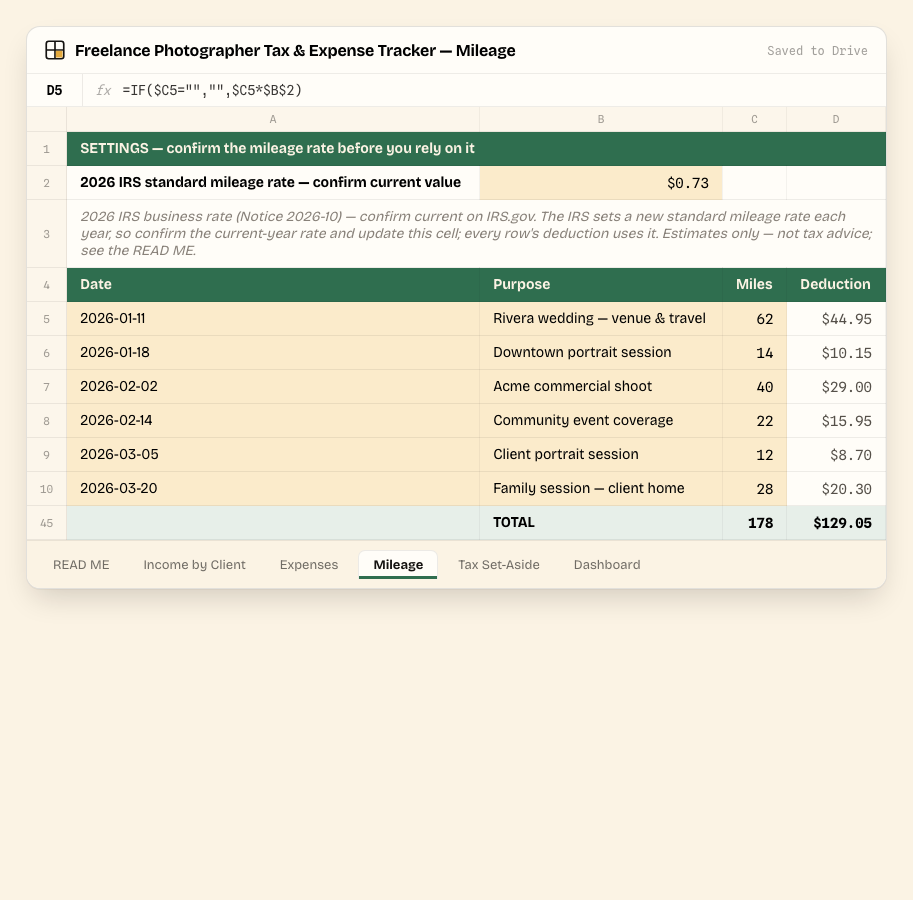Click the deduction cell $20.30
The image size is (913, 900).
point(836,488)
